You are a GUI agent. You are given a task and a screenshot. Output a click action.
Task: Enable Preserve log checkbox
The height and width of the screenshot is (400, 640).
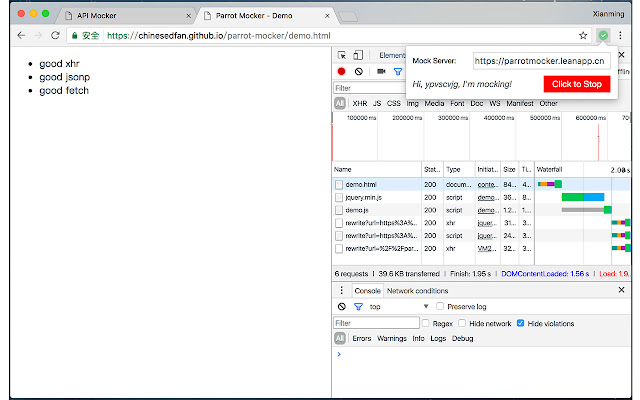click(x=440, y=306)
